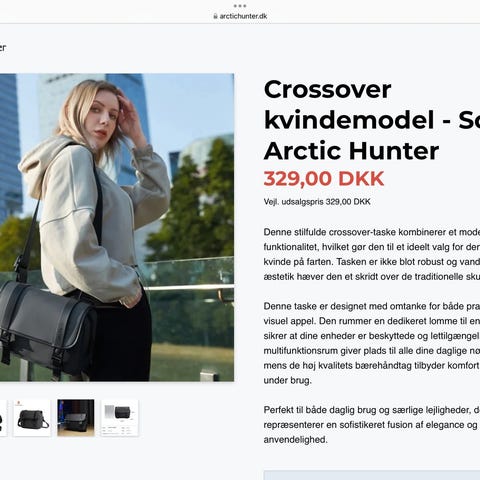Click the padlock icon beside arctichunter.dk
Viewport: 480px width, 480px height.
[x=215, y=16]
